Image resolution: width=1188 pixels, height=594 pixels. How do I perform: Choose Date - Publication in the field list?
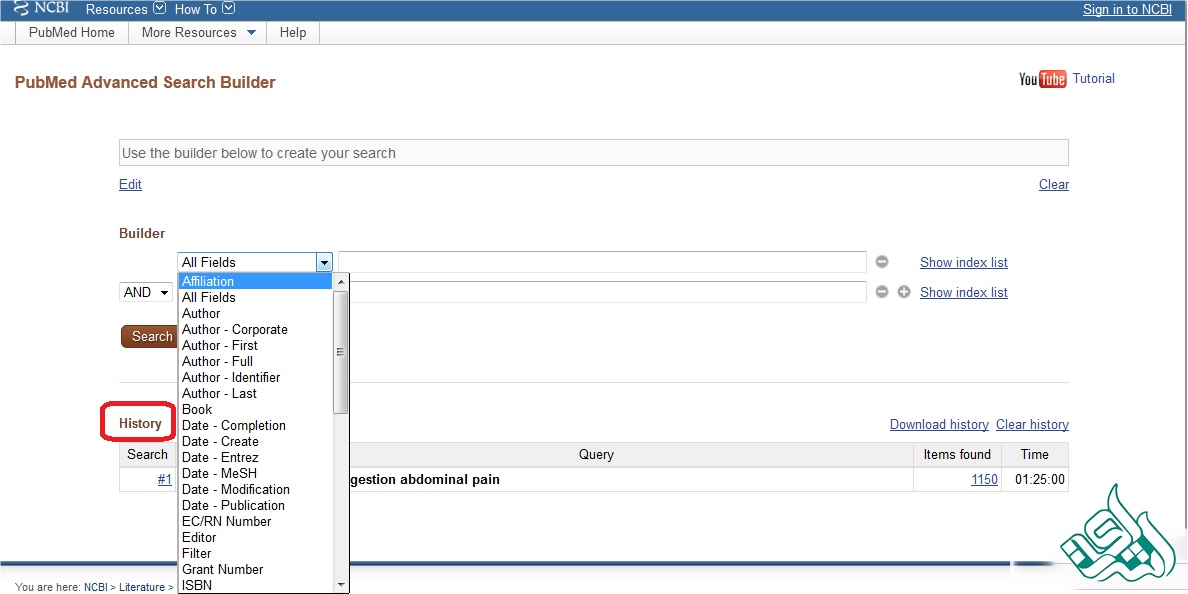(233, 505)
